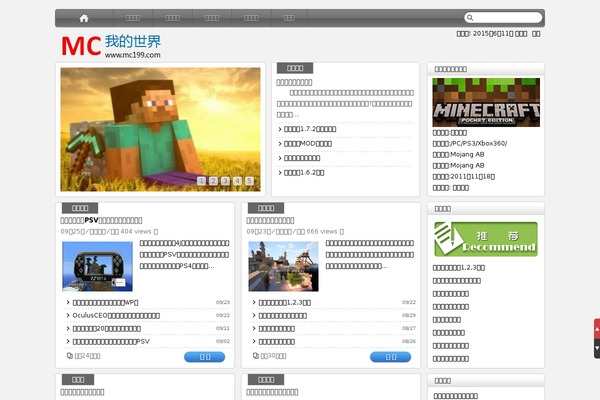Open the list link mentioning 1.6.2
The width and height of the screenshot is (600, 400).
[304, 173]
